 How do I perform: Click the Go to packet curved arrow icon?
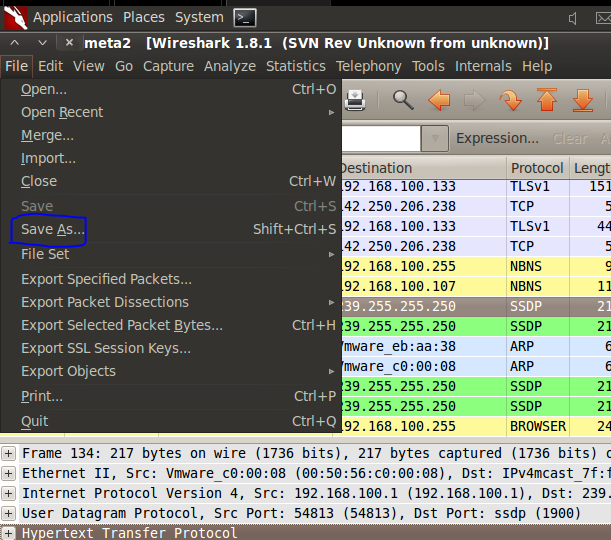click(x=510, y=100)
